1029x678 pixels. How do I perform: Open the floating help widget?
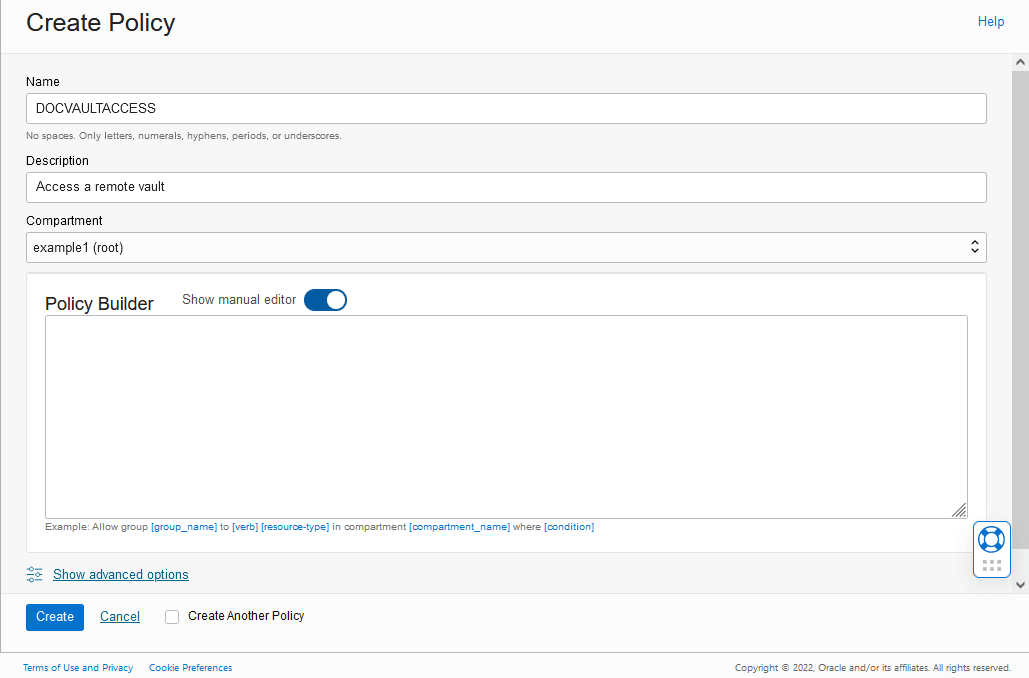[991, 538]
